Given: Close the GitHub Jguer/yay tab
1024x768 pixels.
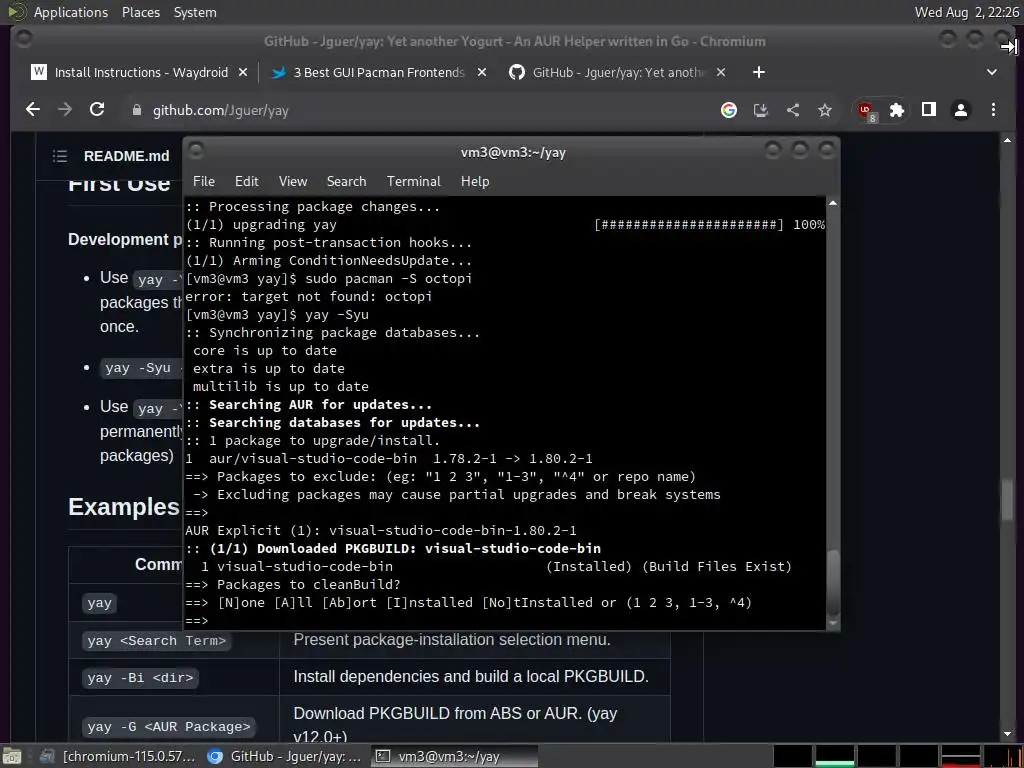Looking at the screenshot, I should (x=720, y=72).
